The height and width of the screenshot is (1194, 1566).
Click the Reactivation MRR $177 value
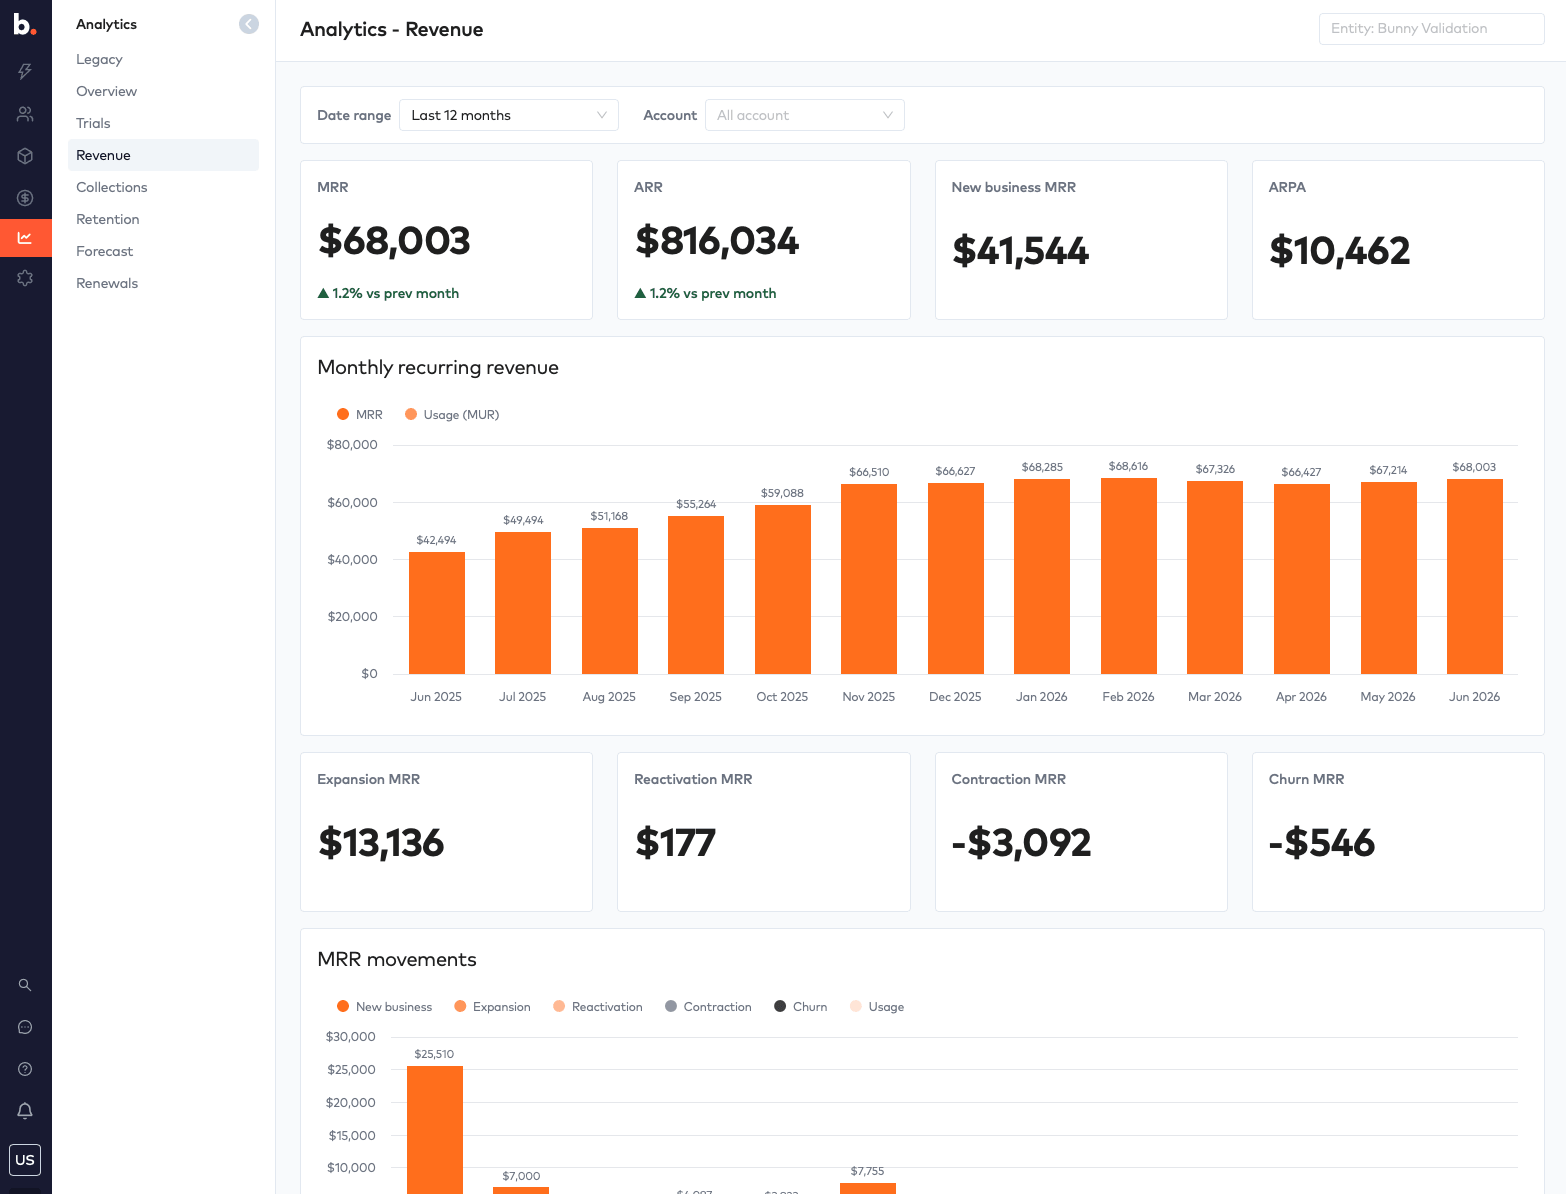[675, 843]
